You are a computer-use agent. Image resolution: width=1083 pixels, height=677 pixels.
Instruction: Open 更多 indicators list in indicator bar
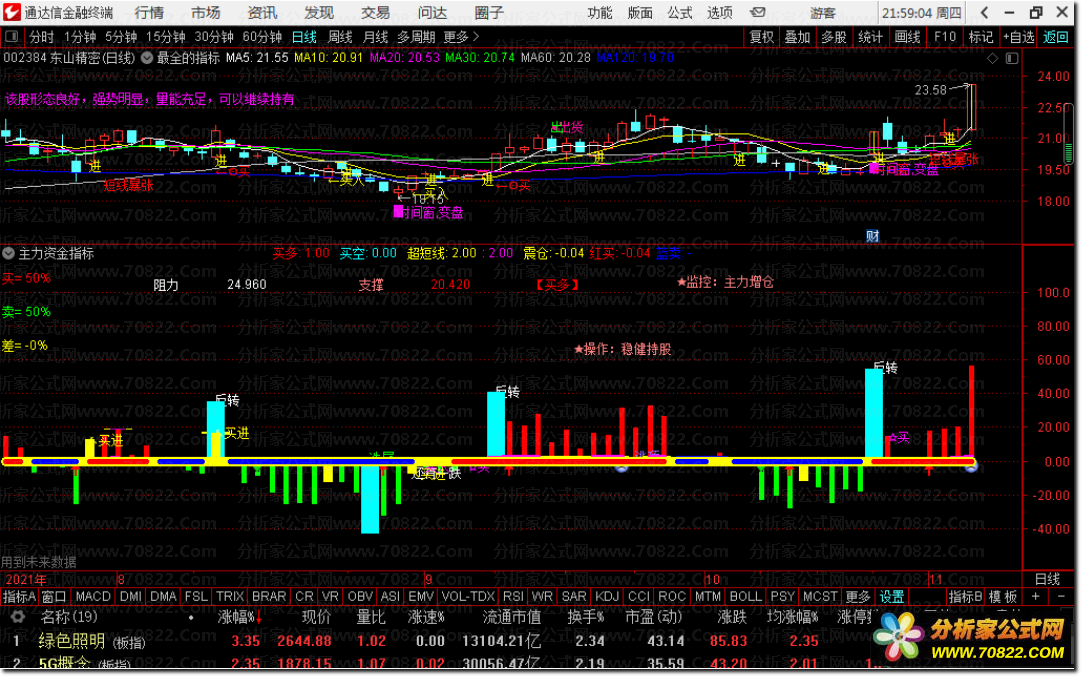click(859, 598)
